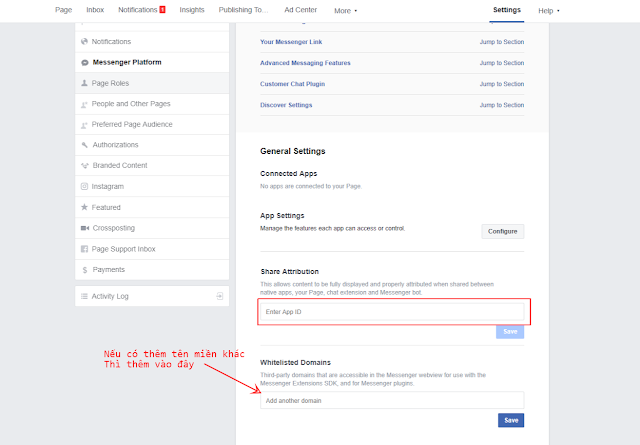Select Featured in settings sidebar
Screen dimensions: 640x445
pyautogui.click(x=152, y=207)
